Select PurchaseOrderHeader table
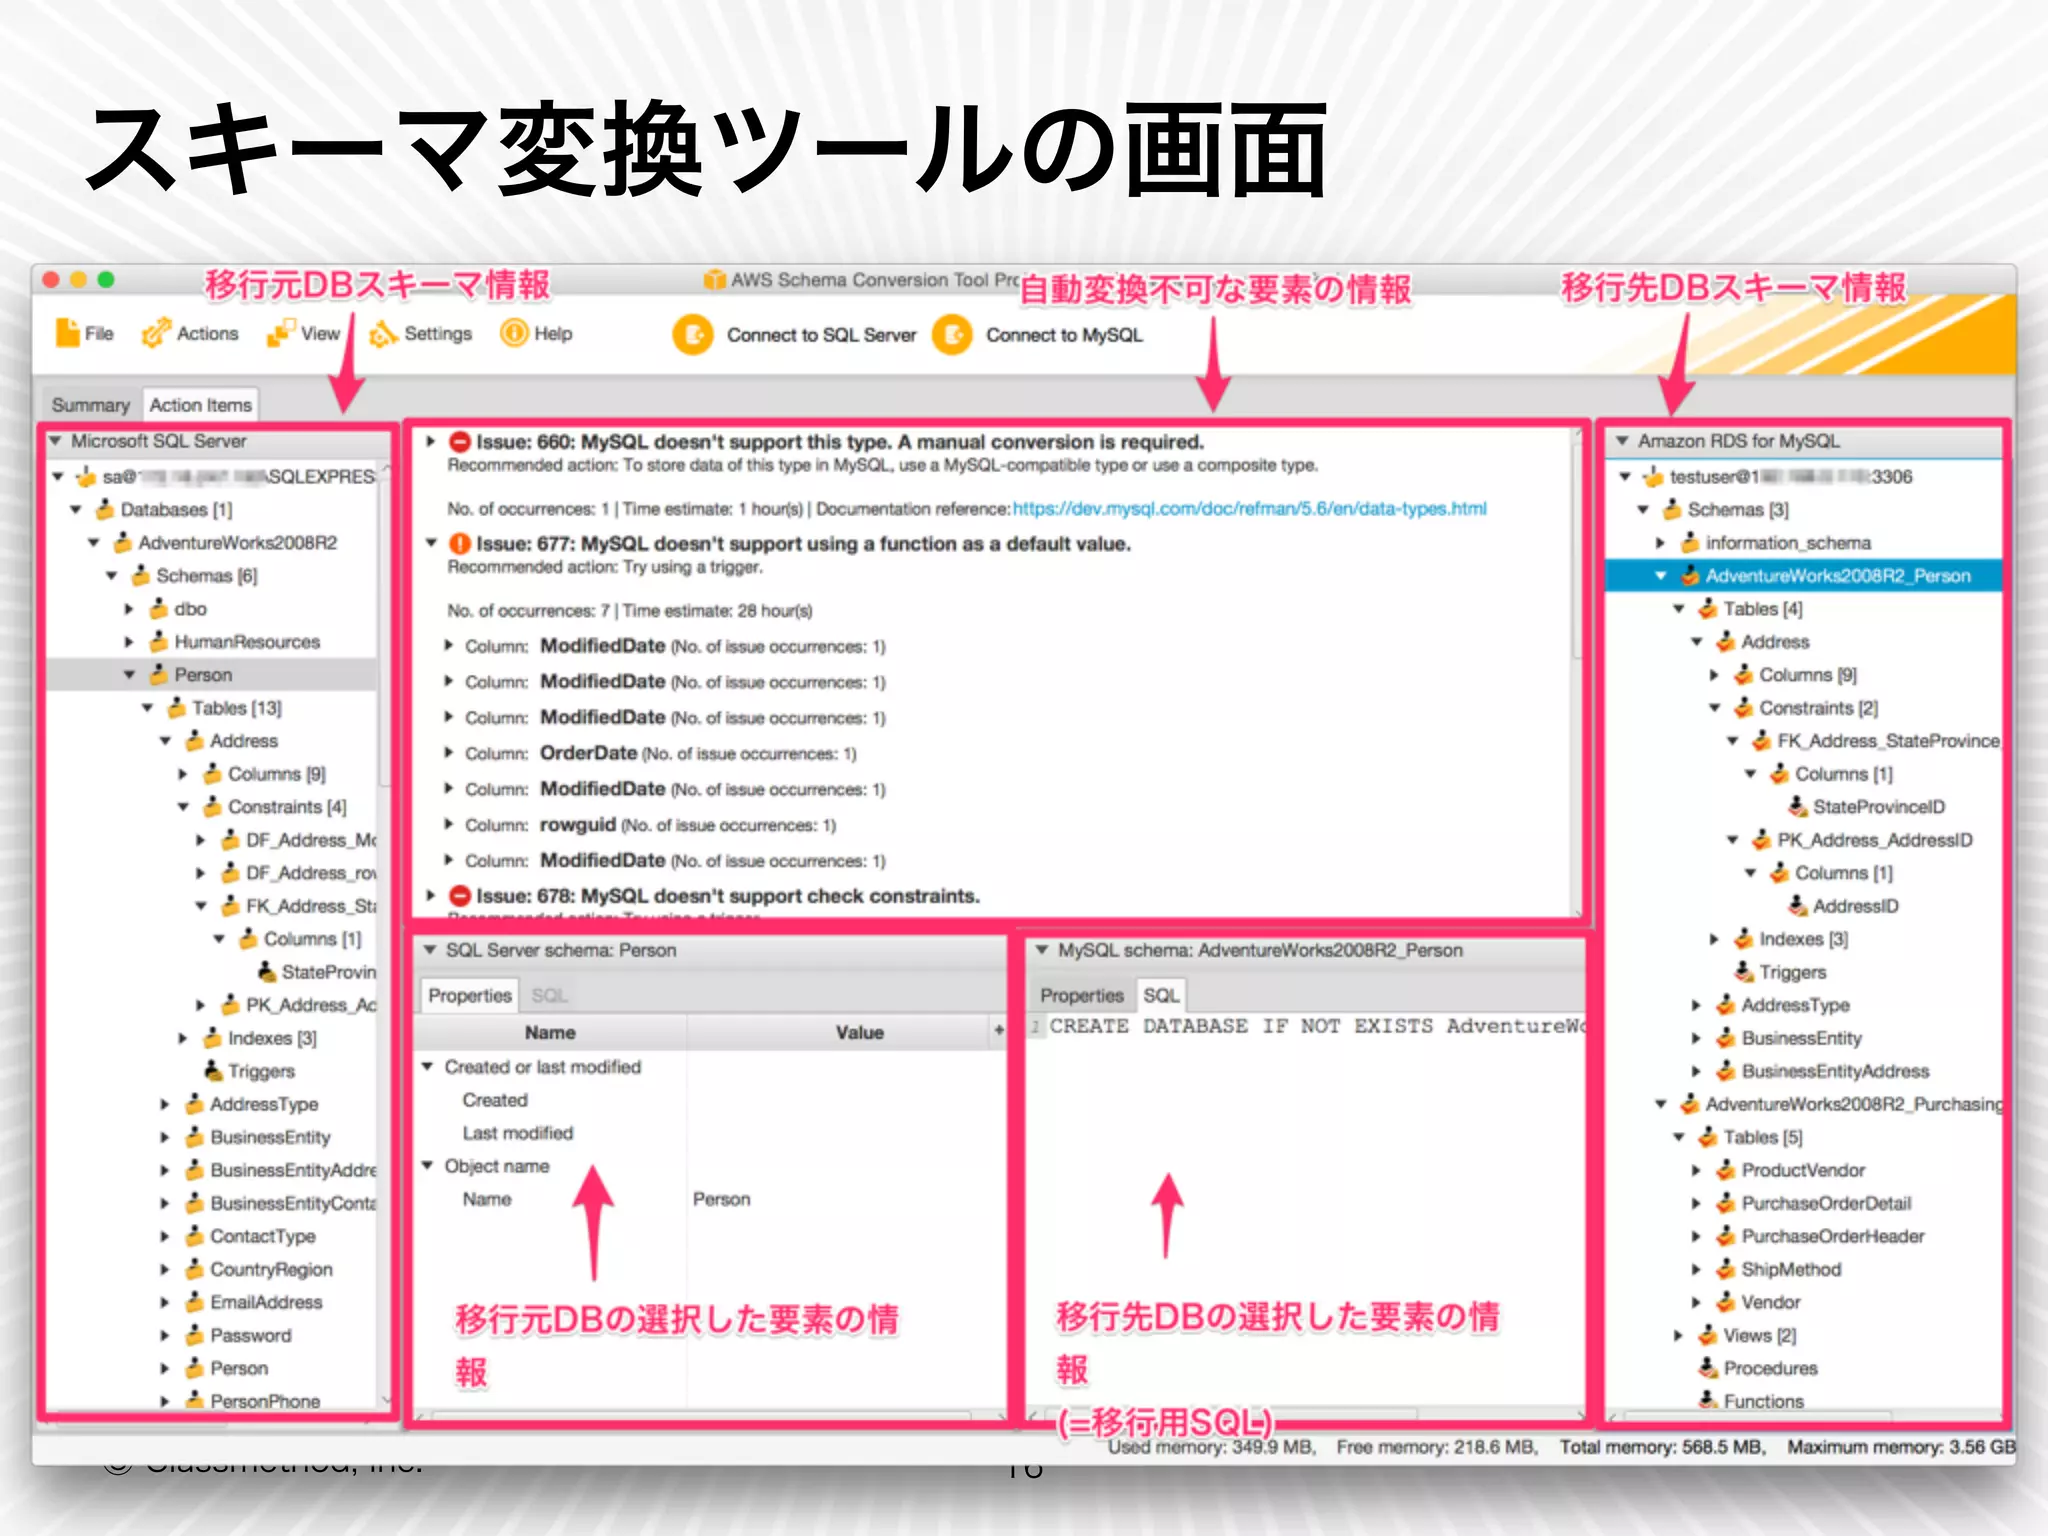2048x1536 pixels. pyautogui.click(x=1832, y=1235)
